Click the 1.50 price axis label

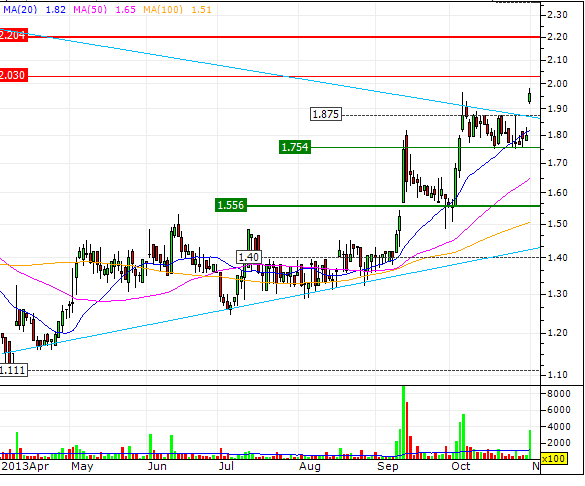click(x=557, y=224)
